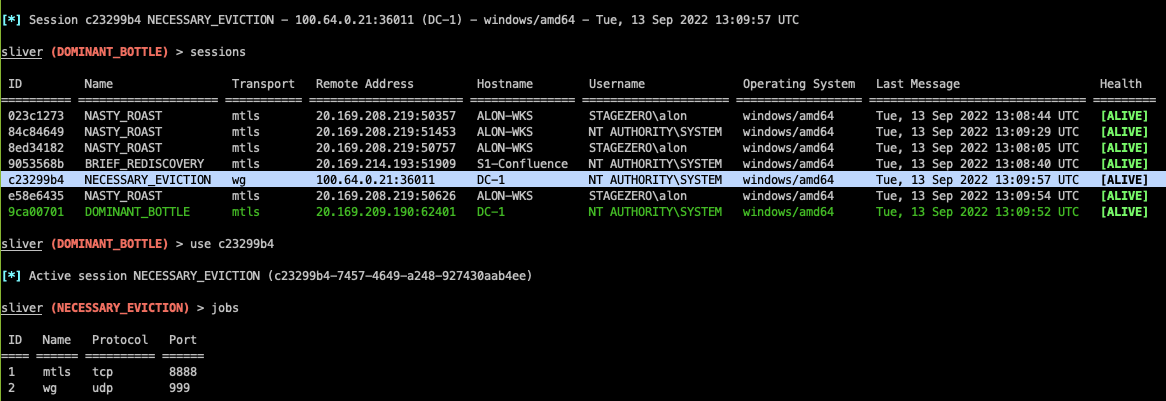Viewport: 1166px width, 401px height.
Task: Select remote address 20.169.208.219:51453
Action: tap(386, 132)
